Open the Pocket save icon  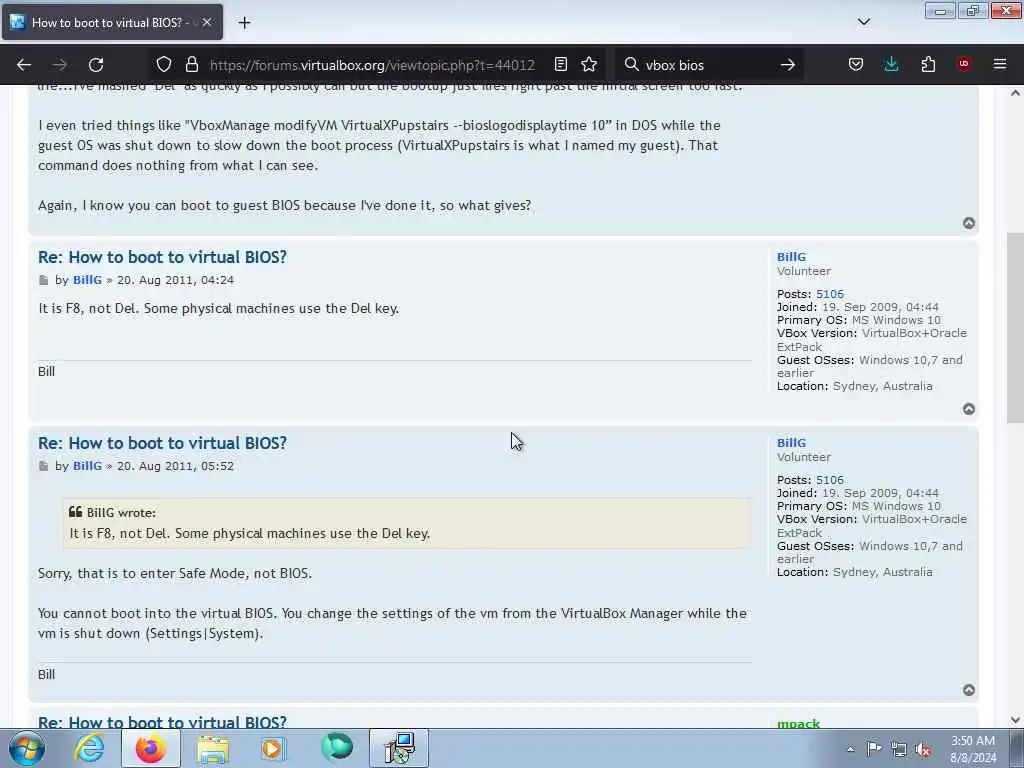click(856, 64)
